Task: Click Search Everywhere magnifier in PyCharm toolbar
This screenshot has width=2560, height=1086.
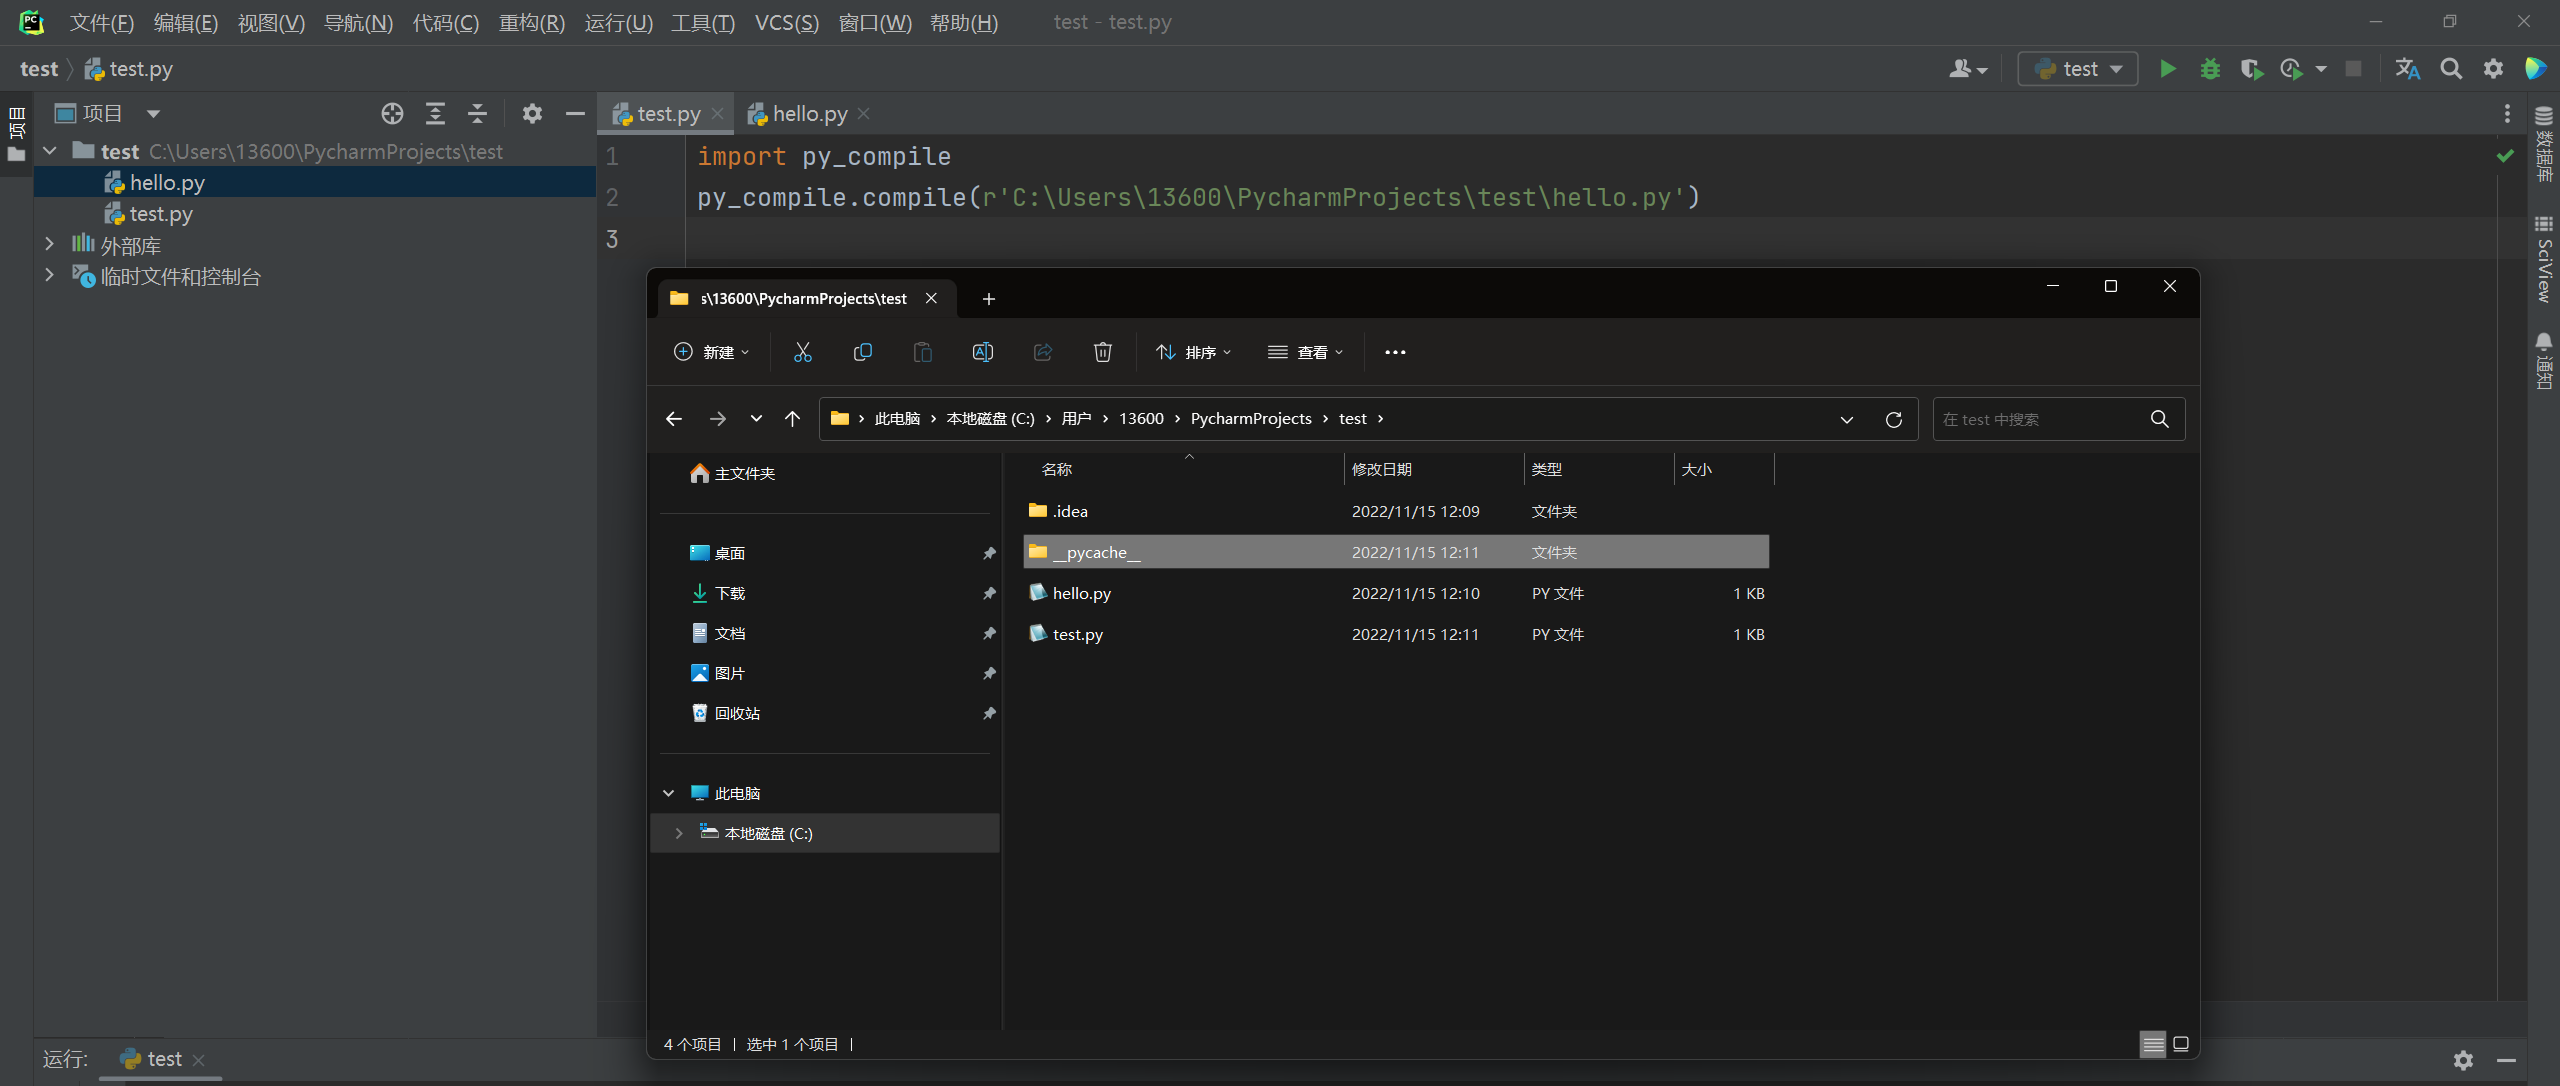Action: (2450, 69)
